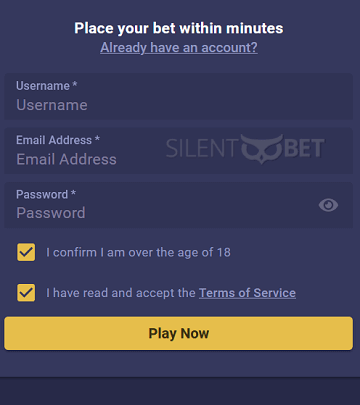360x405 pixels.
Task: Click the owl logo in the SilentBet watermark
Action: click(x=262, y=149)
